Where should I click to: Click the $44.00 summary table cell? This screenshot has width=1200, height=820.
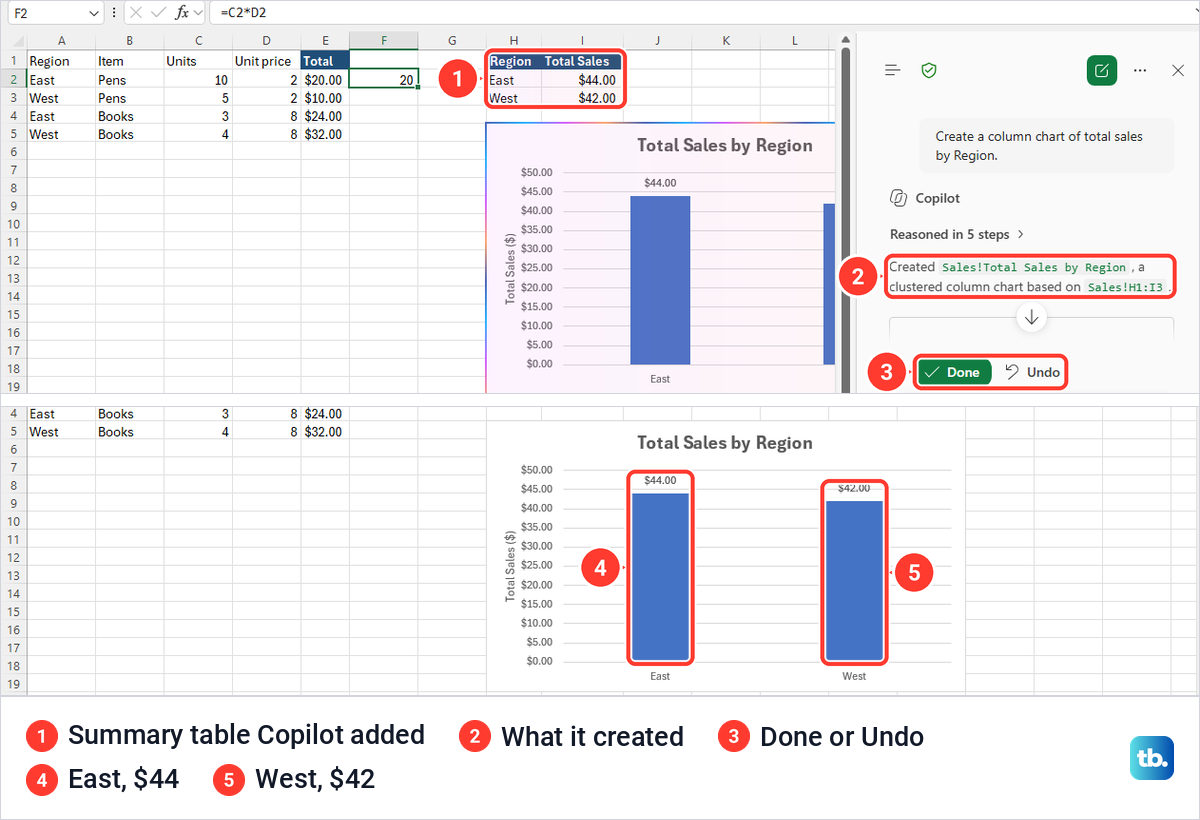(582, 80)
